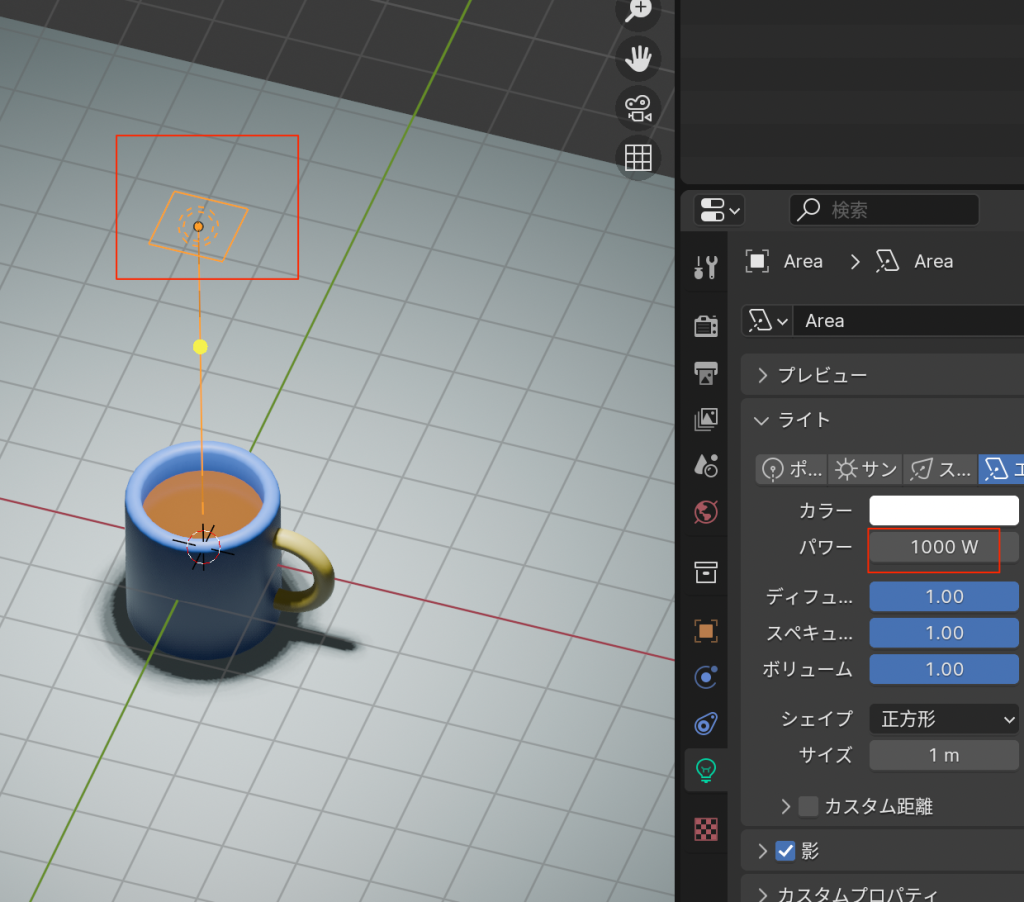Select the ポイント light type button
Screen dimensions: 1024x902
[x=792, y=469]
